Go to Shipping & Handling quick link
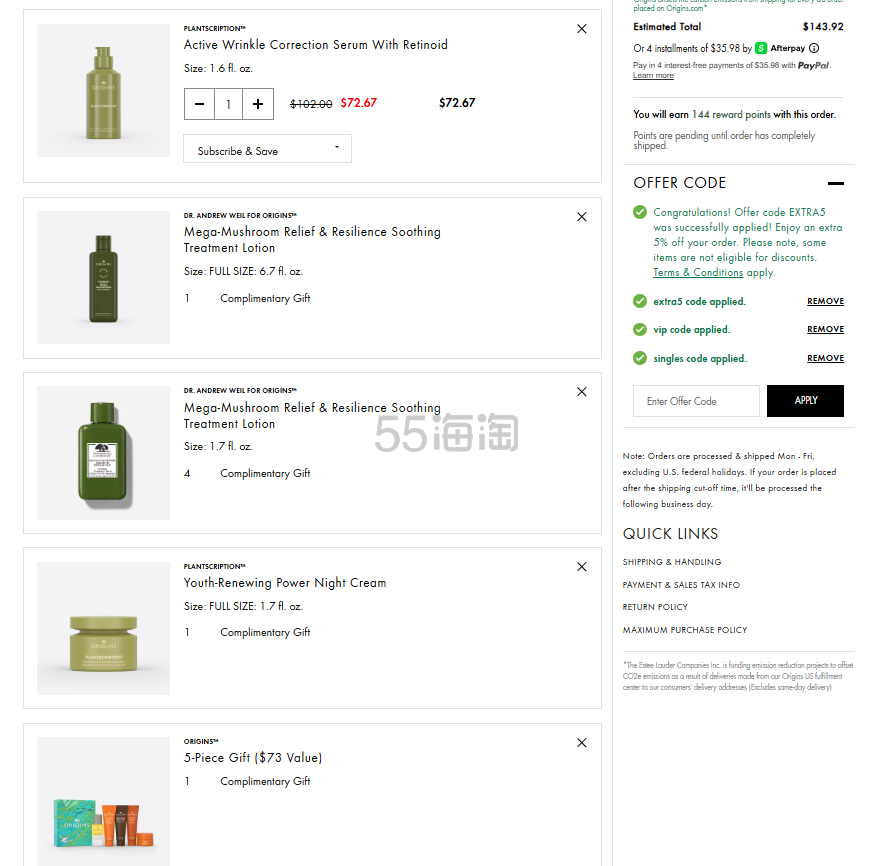893x866 pixels. (x=671, y=562)
